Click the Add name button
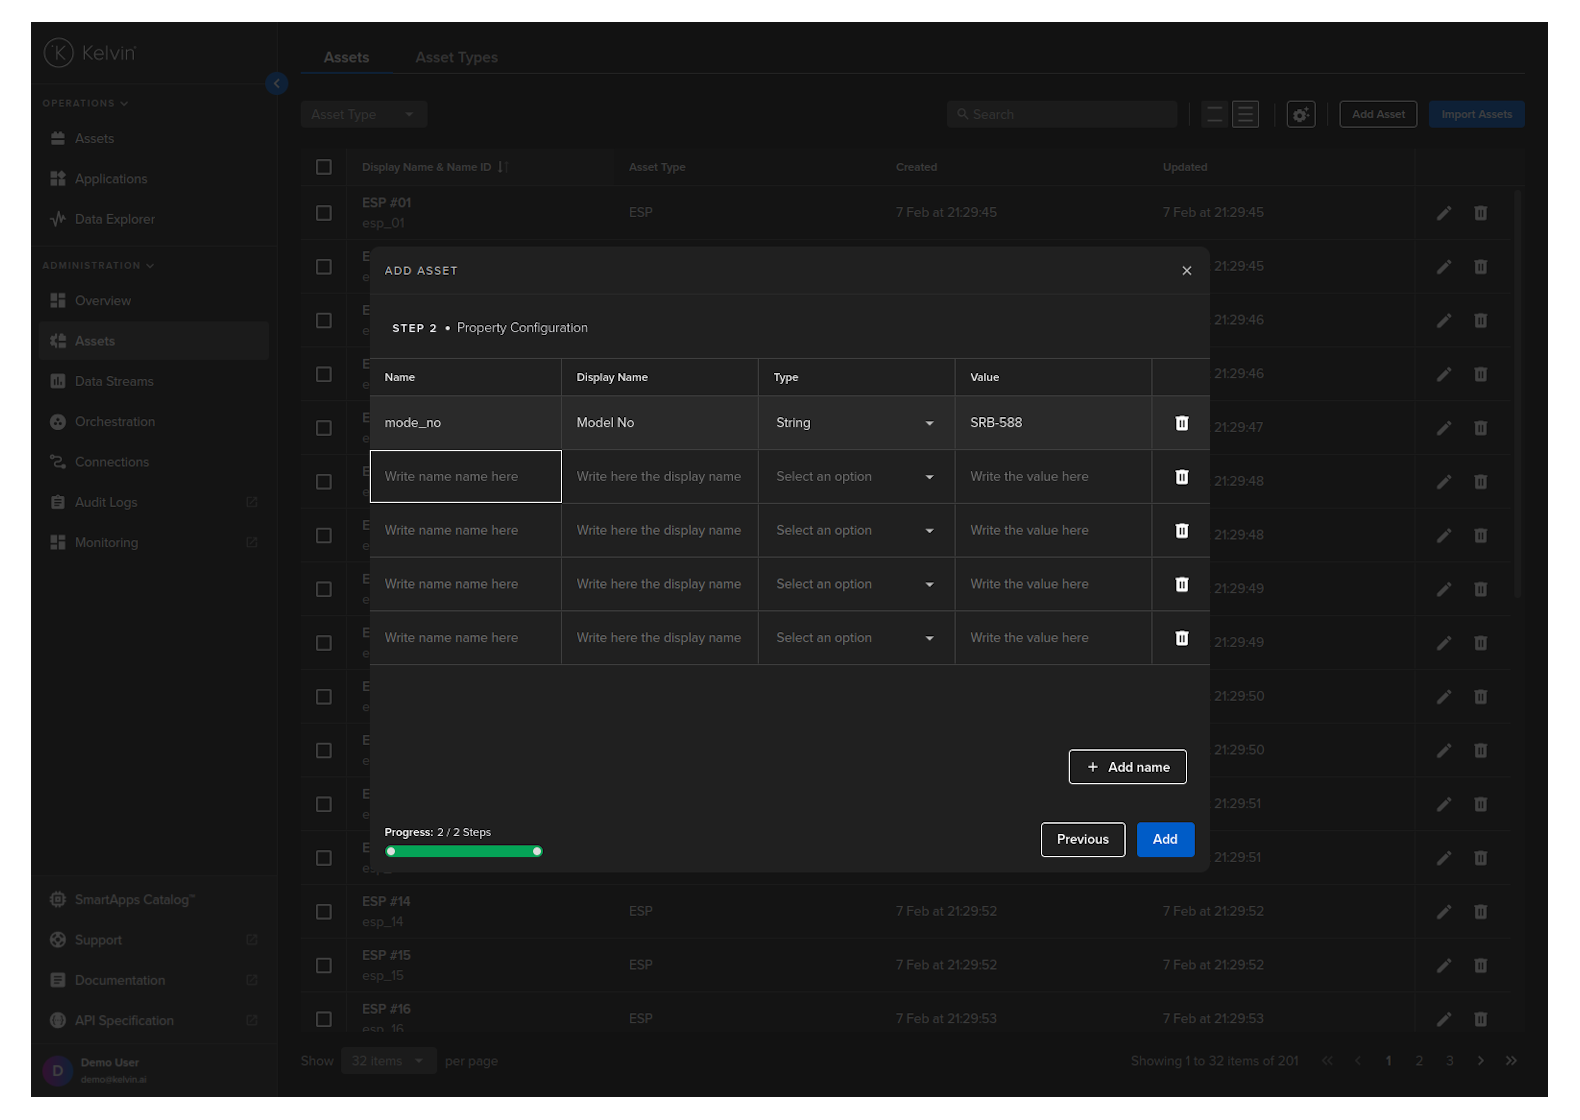The height and width of the screenshot is (1120, 1580). click(1127, 767)
